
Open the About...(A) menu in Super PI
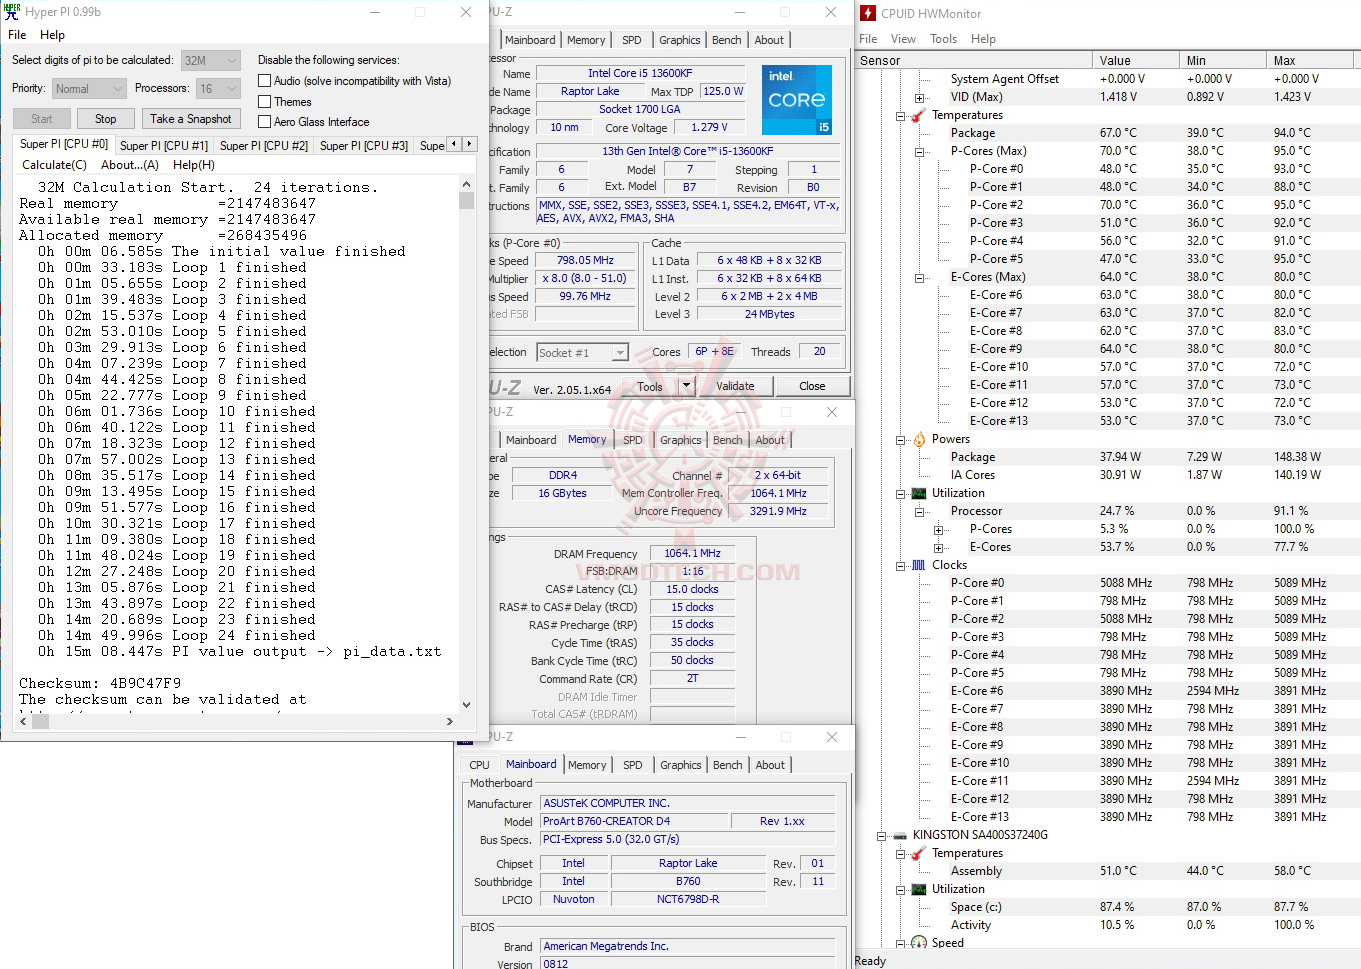click(130, 165)
